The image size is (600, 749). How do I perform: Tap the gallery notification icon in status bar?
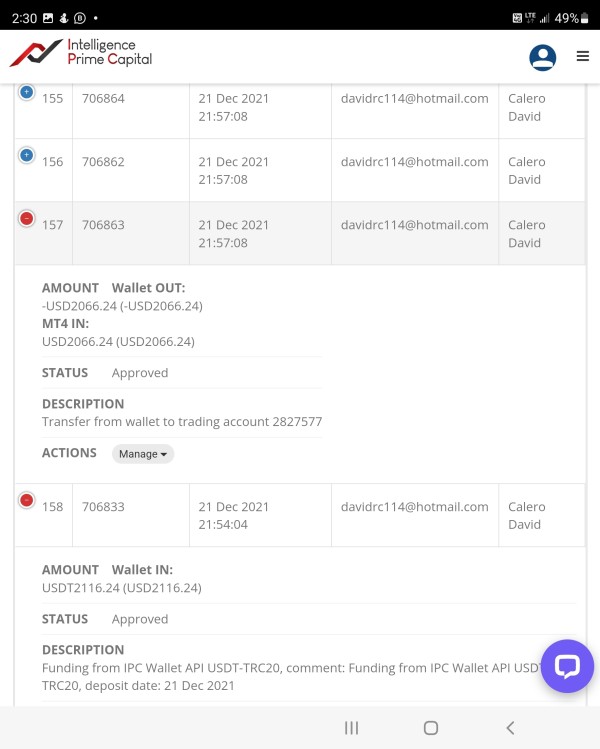click(x=49, y=18)
